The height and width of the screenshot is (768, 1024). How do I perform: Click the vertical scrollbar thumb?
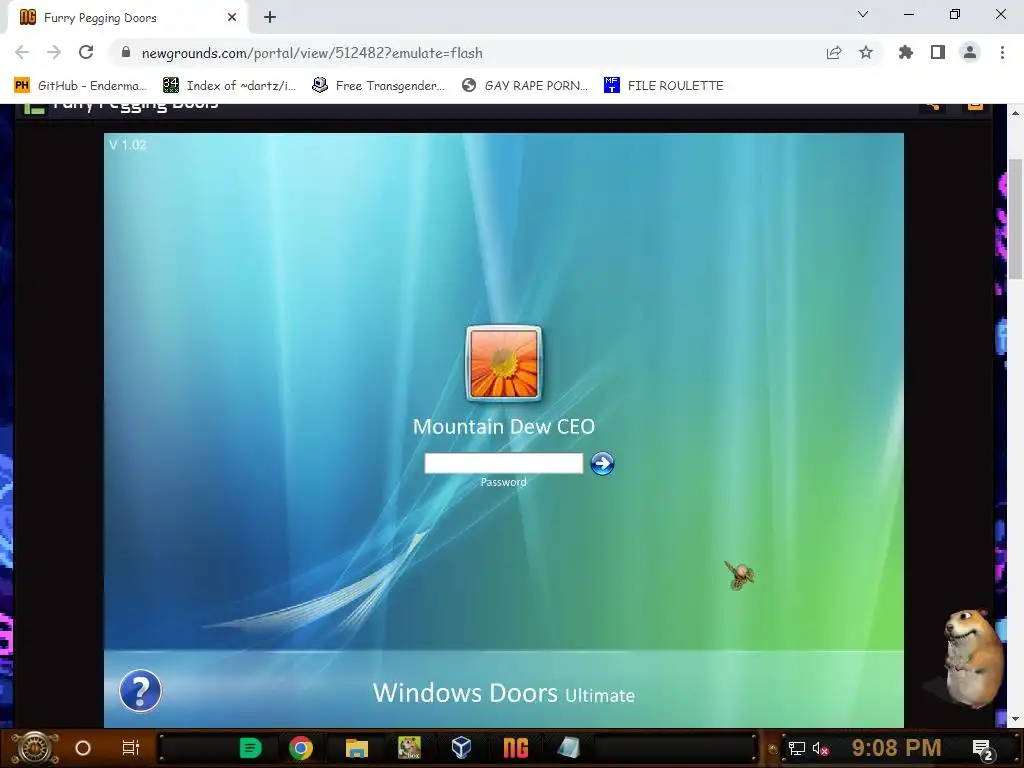tap(1015, 219)
